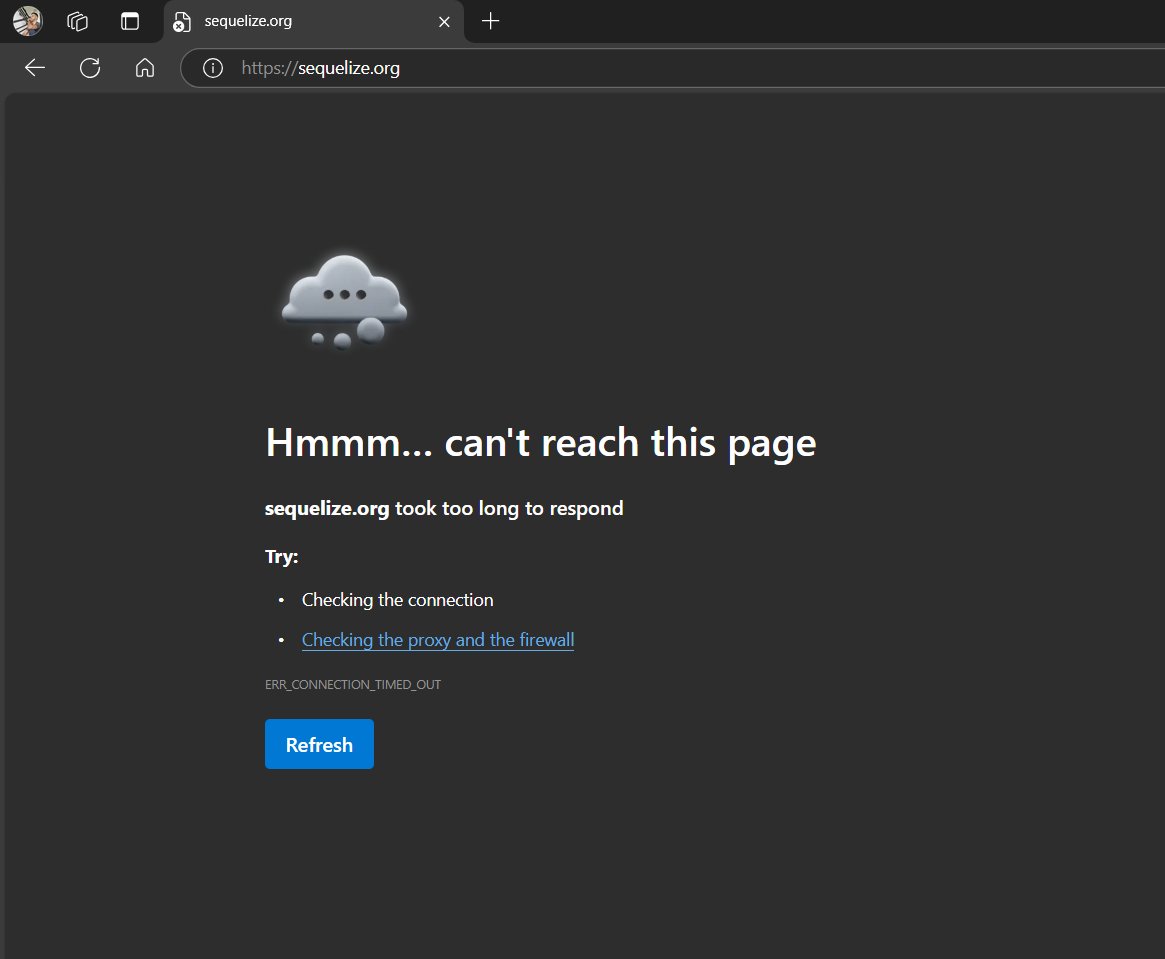
Task: Open a new tab with plus button
Action: [490, 21]
